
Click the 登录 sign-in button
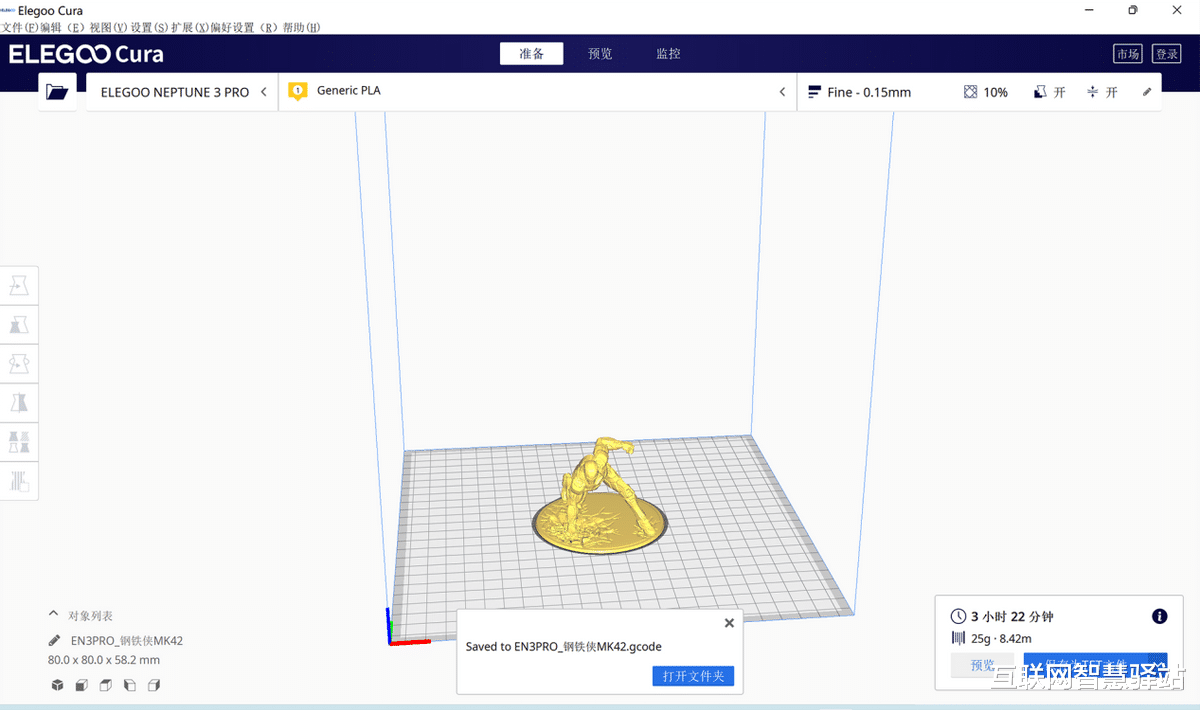pyautogui.click(x=1166, y=53)
